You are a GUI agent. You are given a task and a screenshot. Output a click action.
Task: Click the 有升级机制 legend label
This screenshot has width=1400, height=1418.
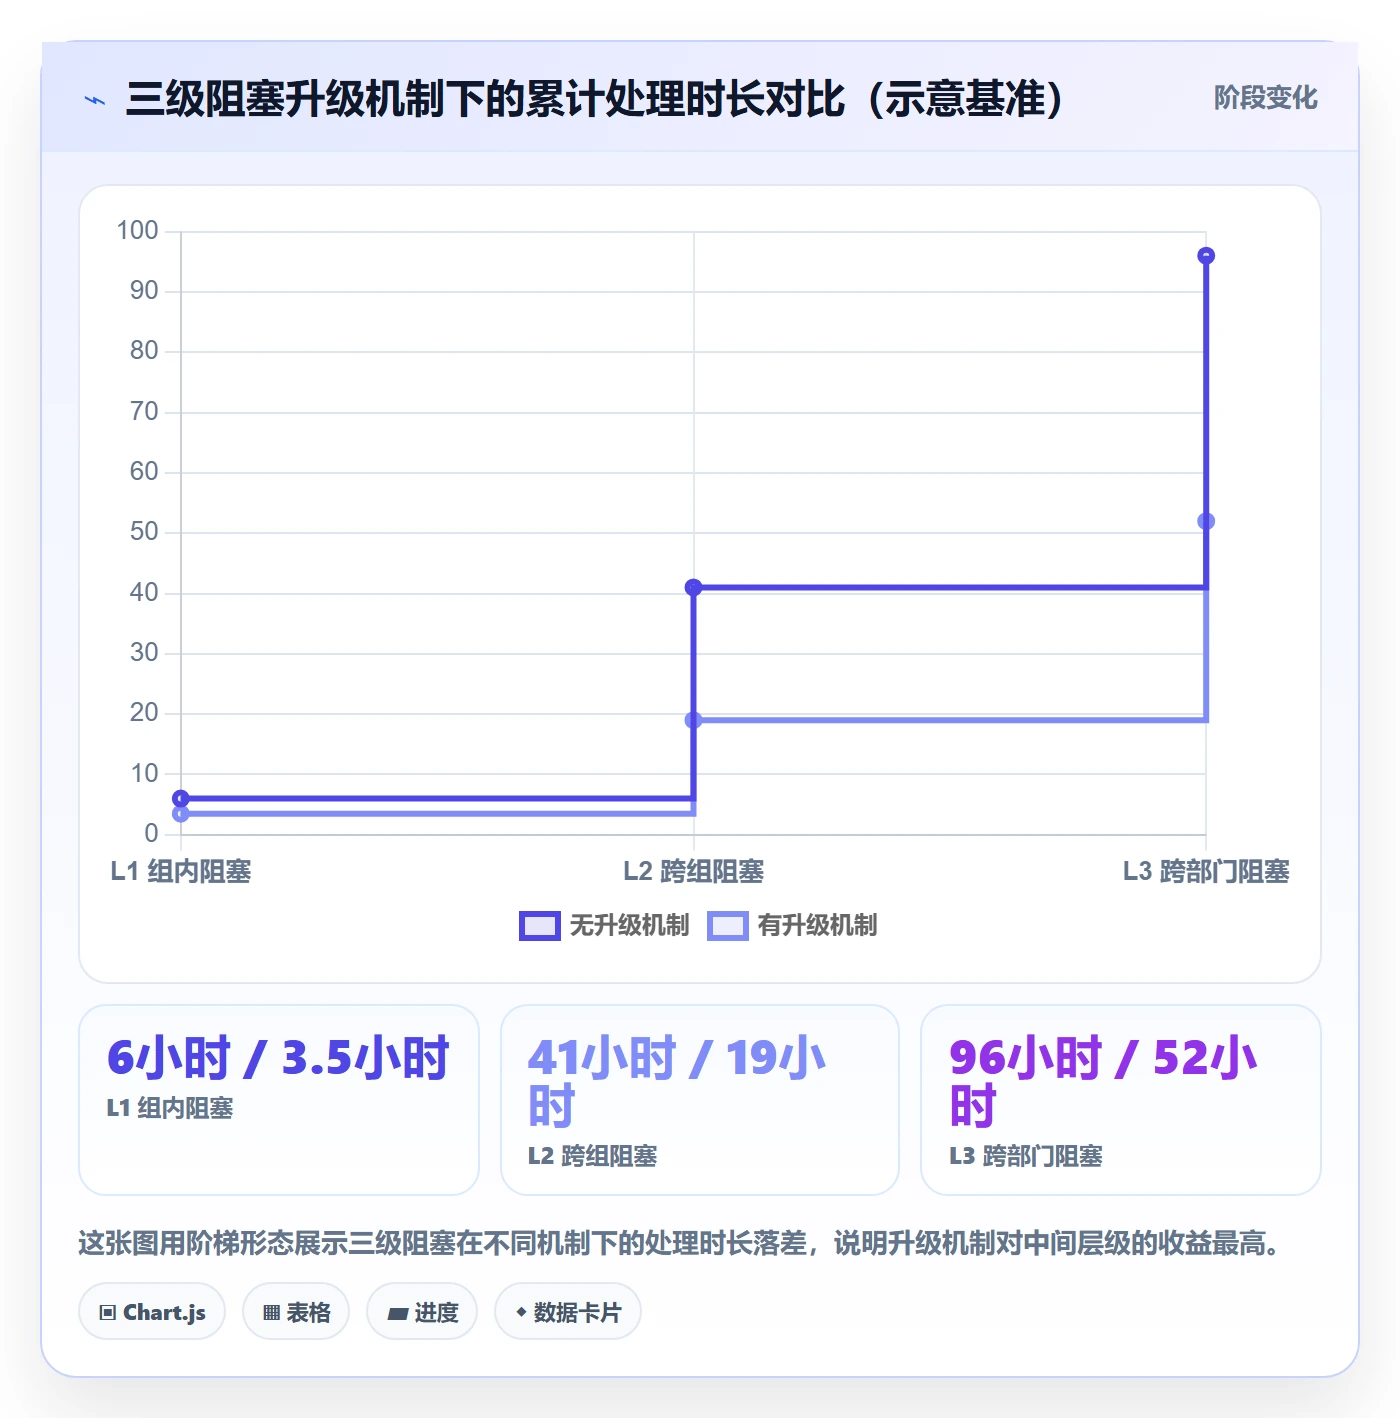pyautogui.click(x=817, y=926)
